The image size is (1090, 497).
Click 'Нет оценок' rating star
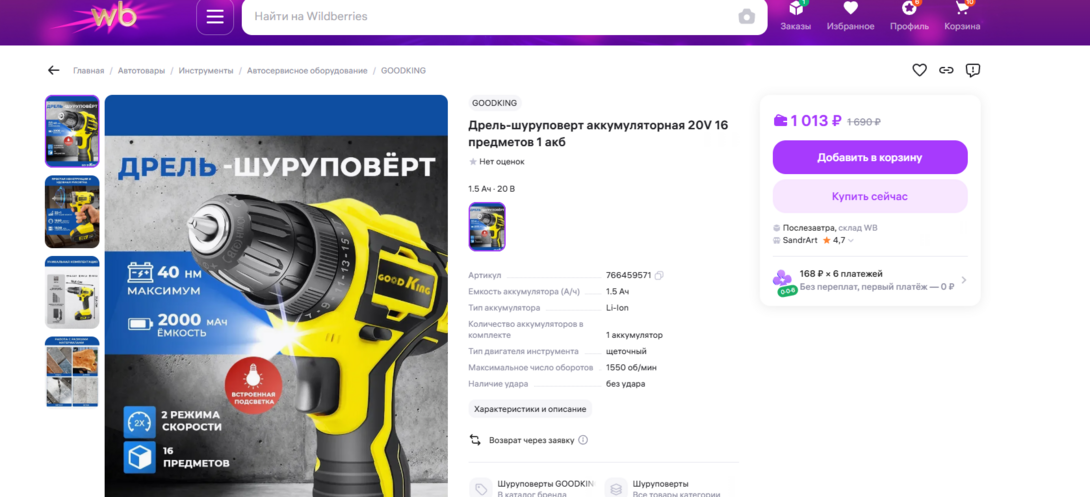click(x=473, y=162)
